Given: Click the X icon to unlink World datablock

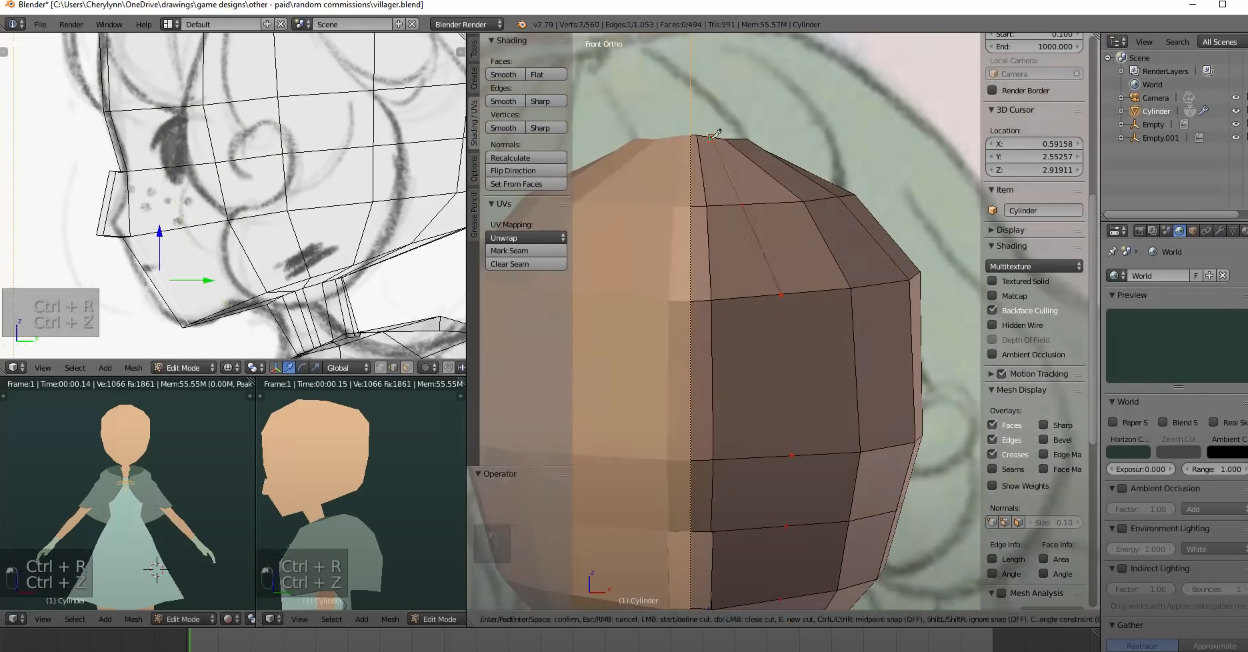Looking at the screenshot, I should tap(1223, 275).
